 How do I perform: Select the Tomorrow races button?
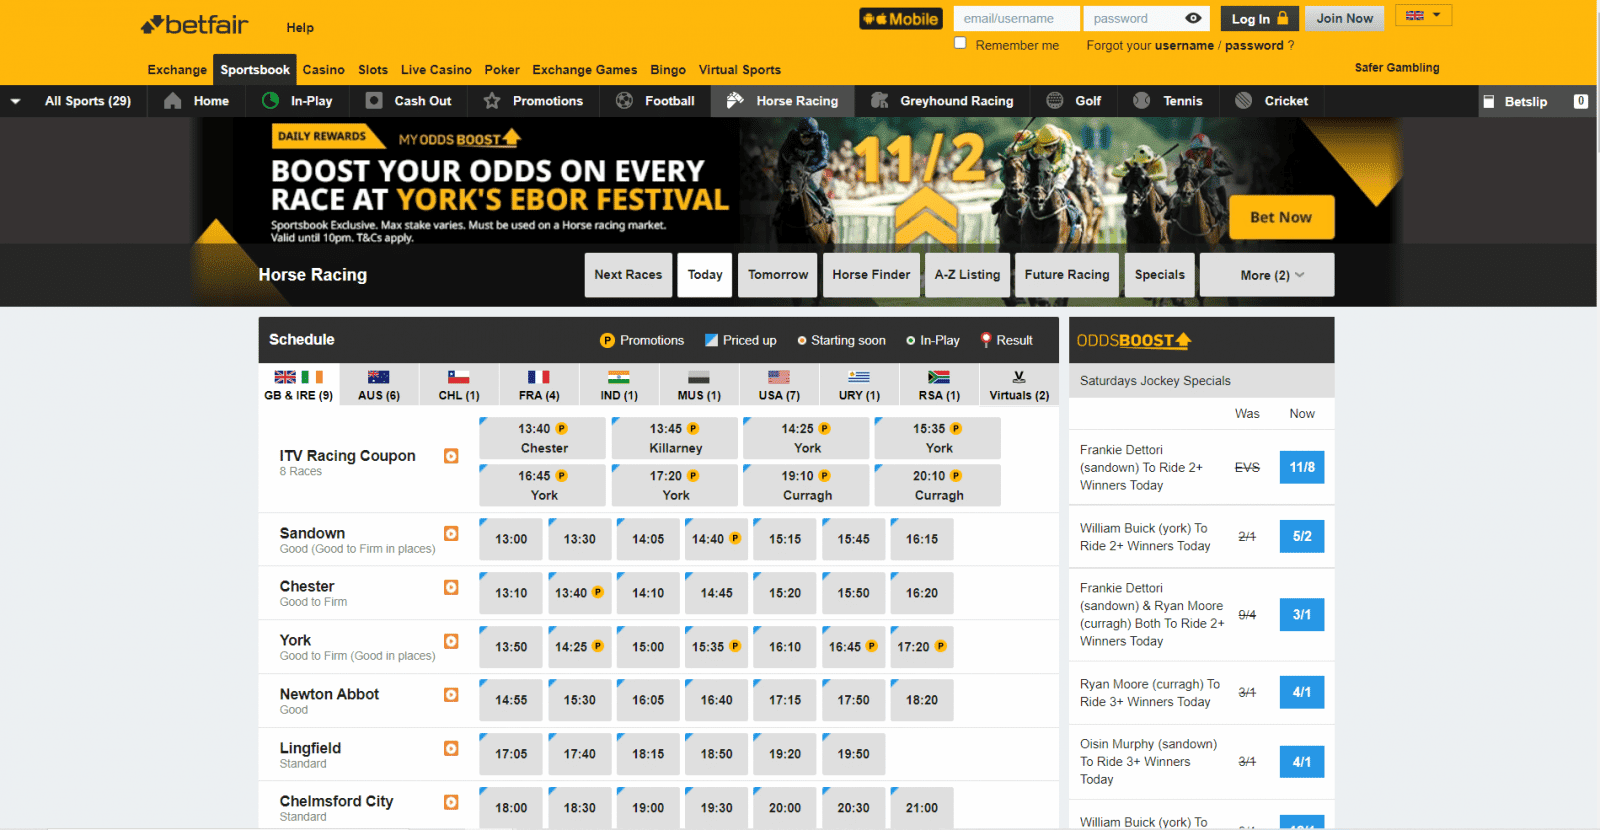(x=778, y=275)
